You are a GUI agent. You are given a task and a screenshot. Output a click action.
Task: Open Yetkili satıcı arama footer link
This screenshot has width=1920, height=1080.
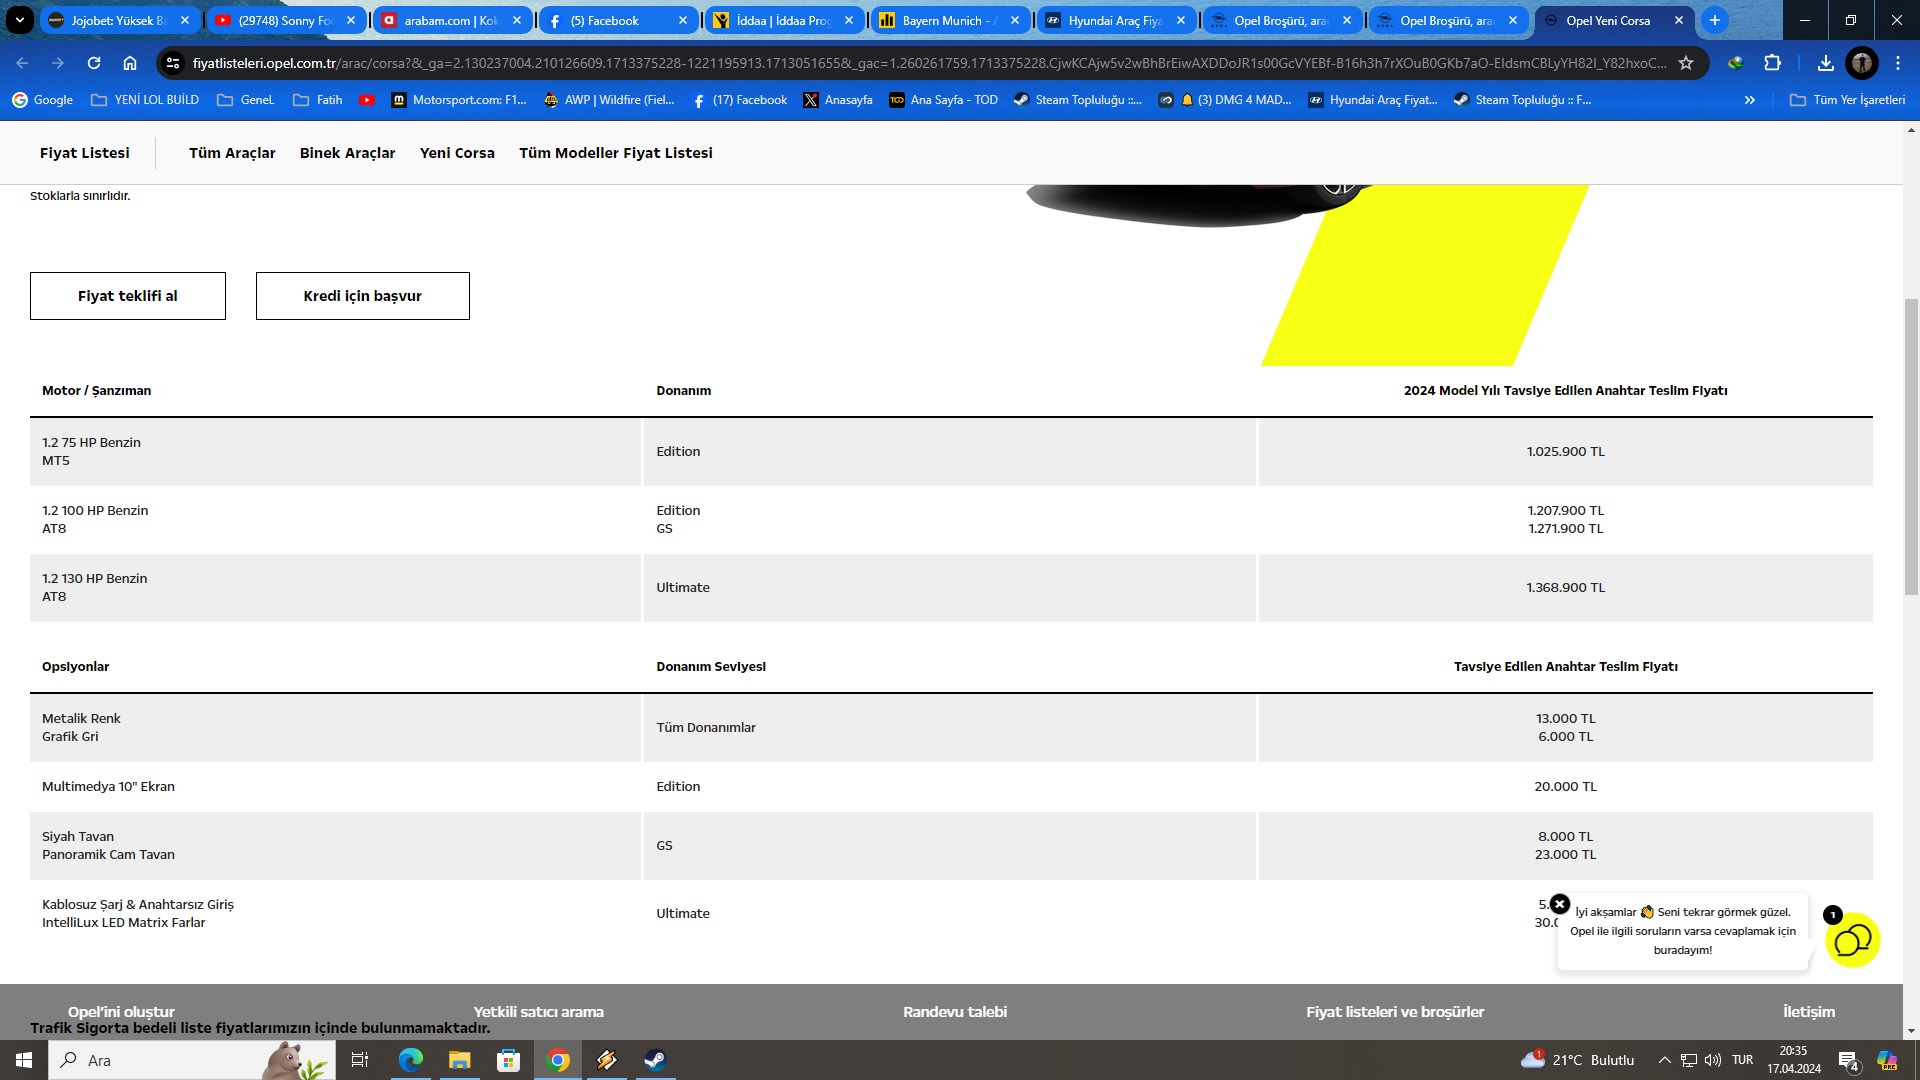pyautogui.click(x=539, y=1012)
